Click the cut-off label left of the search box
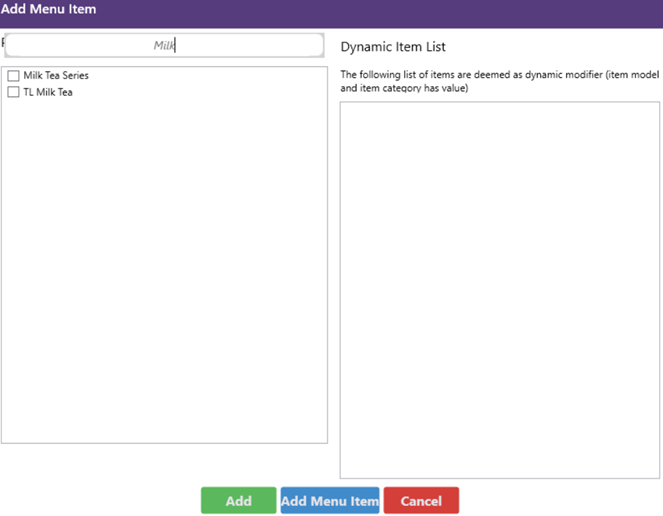 click(3, 44)
